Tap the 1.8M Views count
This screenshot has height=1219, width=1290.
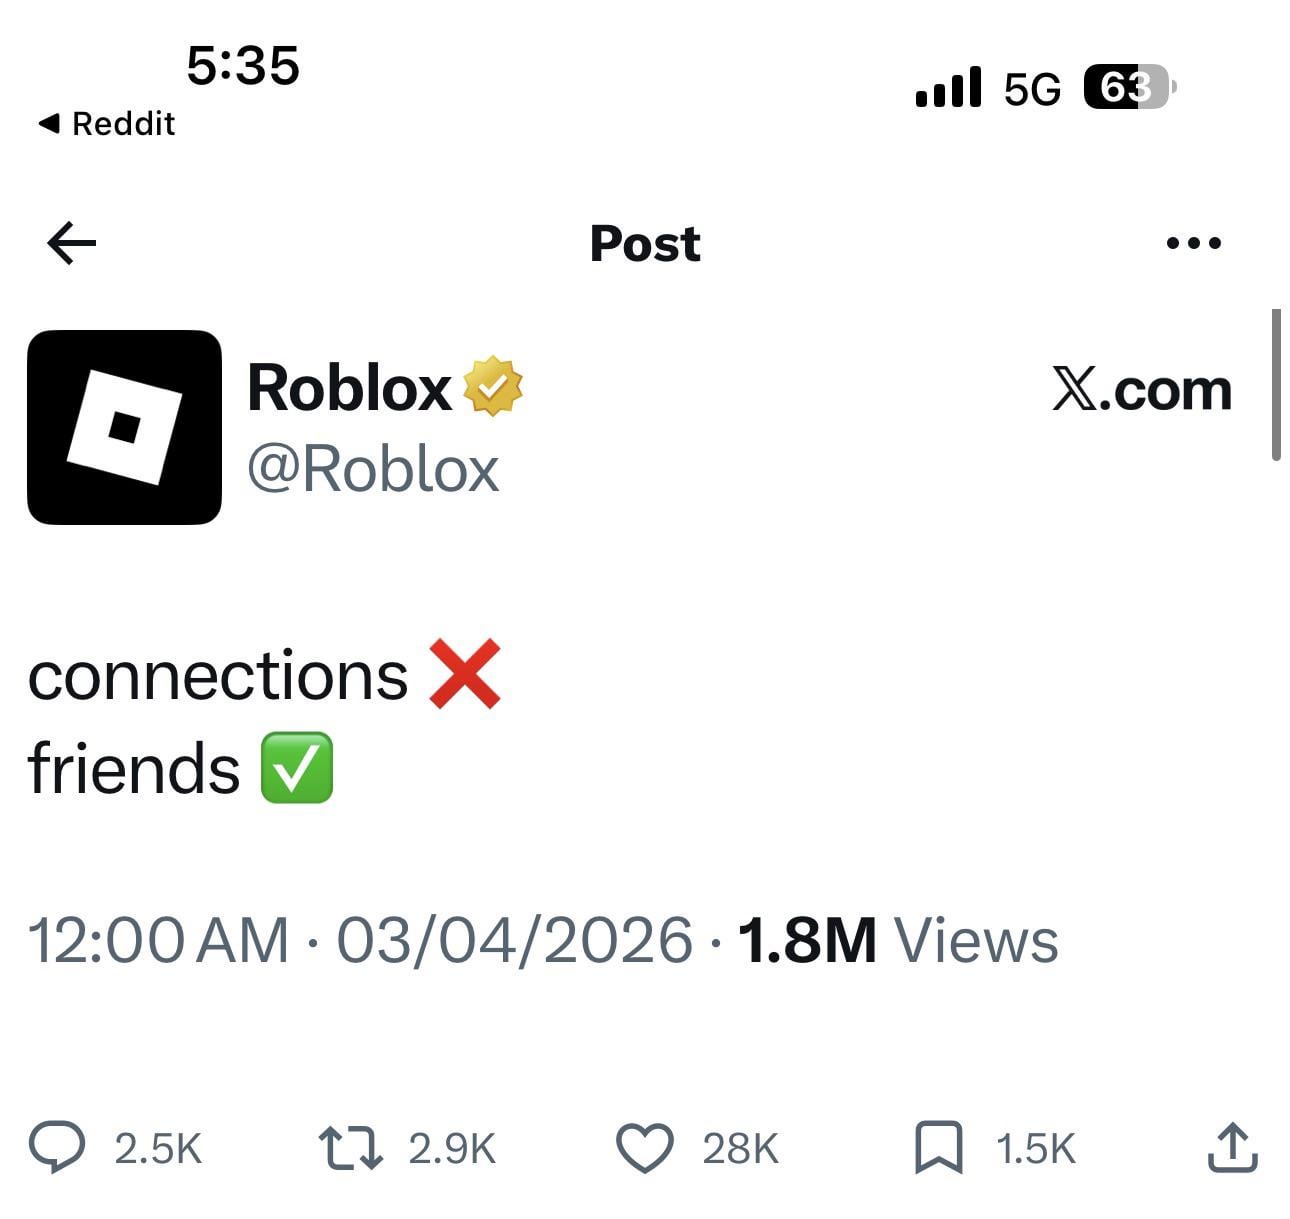coord(897,941)
